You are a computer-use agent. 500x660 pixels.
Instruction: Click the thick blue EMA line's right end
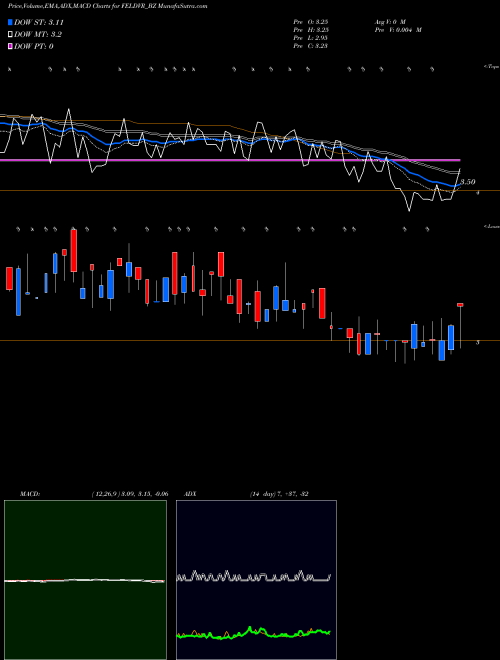(458, 184)
